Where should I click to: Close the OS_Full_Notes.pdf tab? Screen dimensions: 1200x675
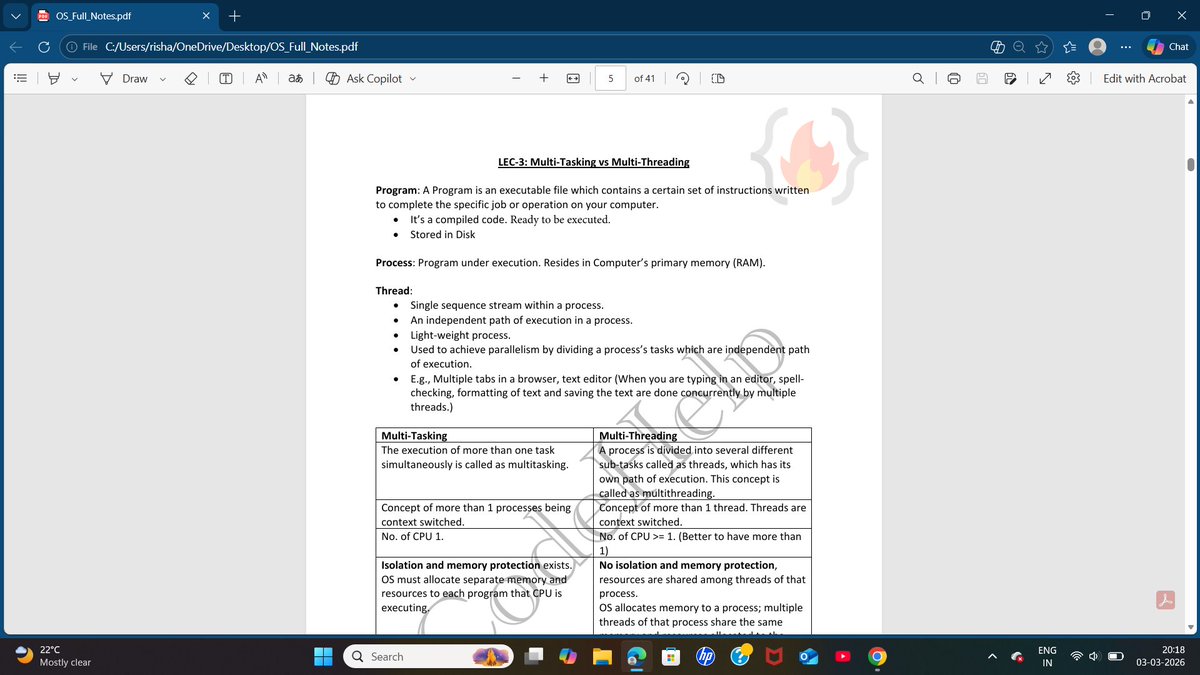pos(204,16)
